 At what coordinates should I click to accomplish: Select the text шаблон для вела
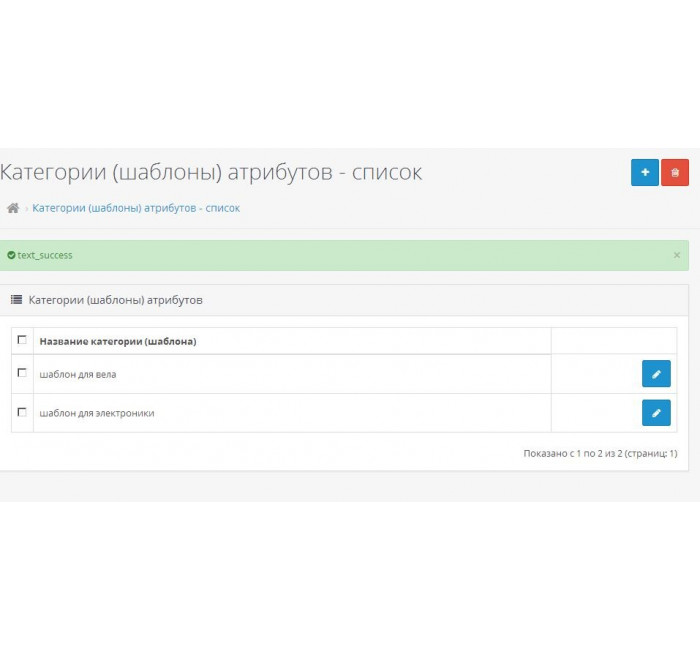point(78,375)
